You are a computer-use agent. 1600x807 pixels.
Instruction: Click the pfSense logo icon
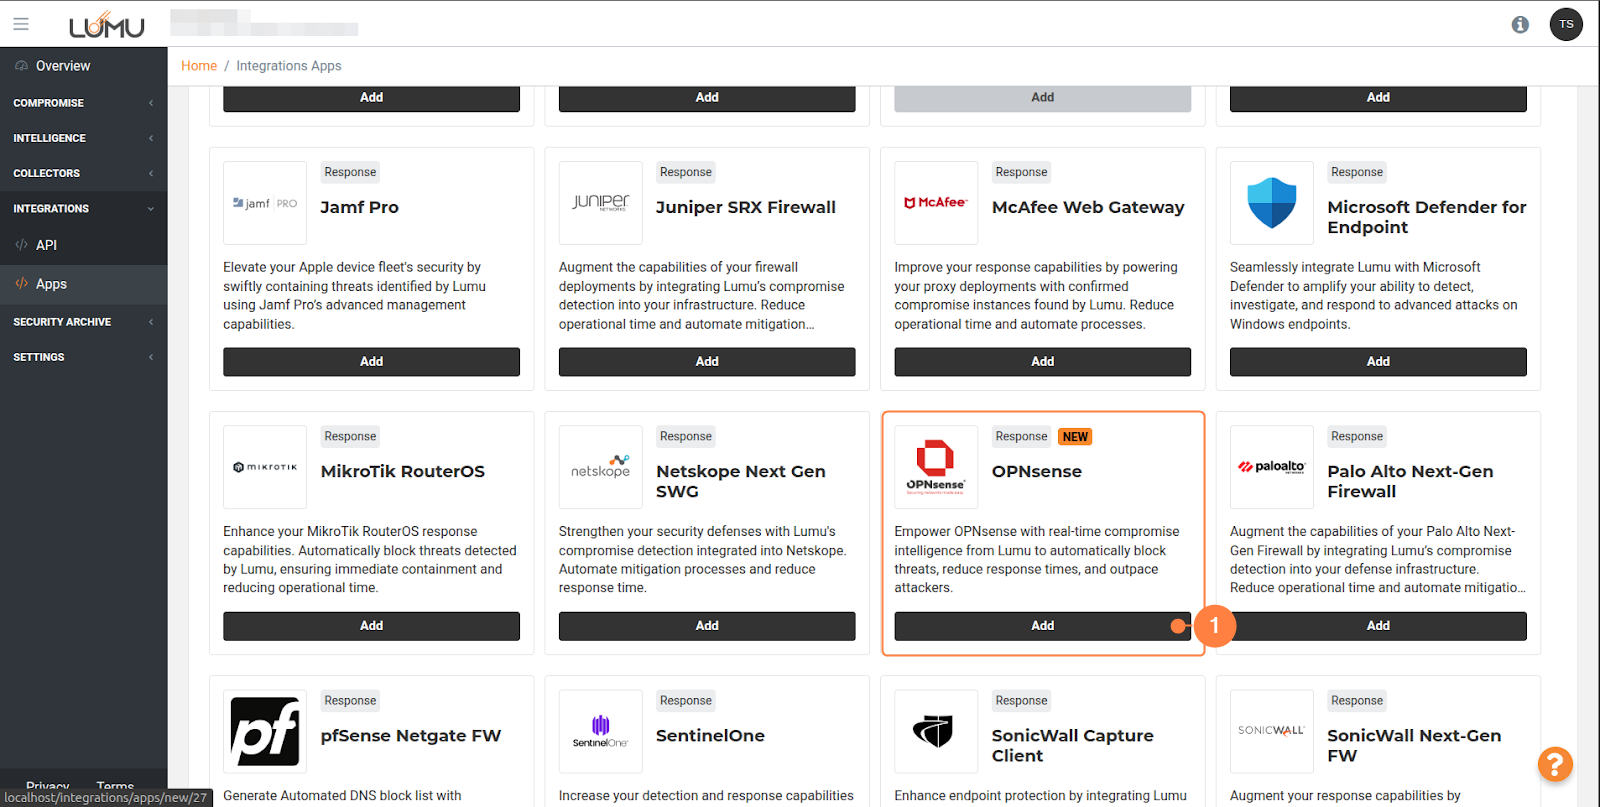pyautogui.click(x=265, y=731)
